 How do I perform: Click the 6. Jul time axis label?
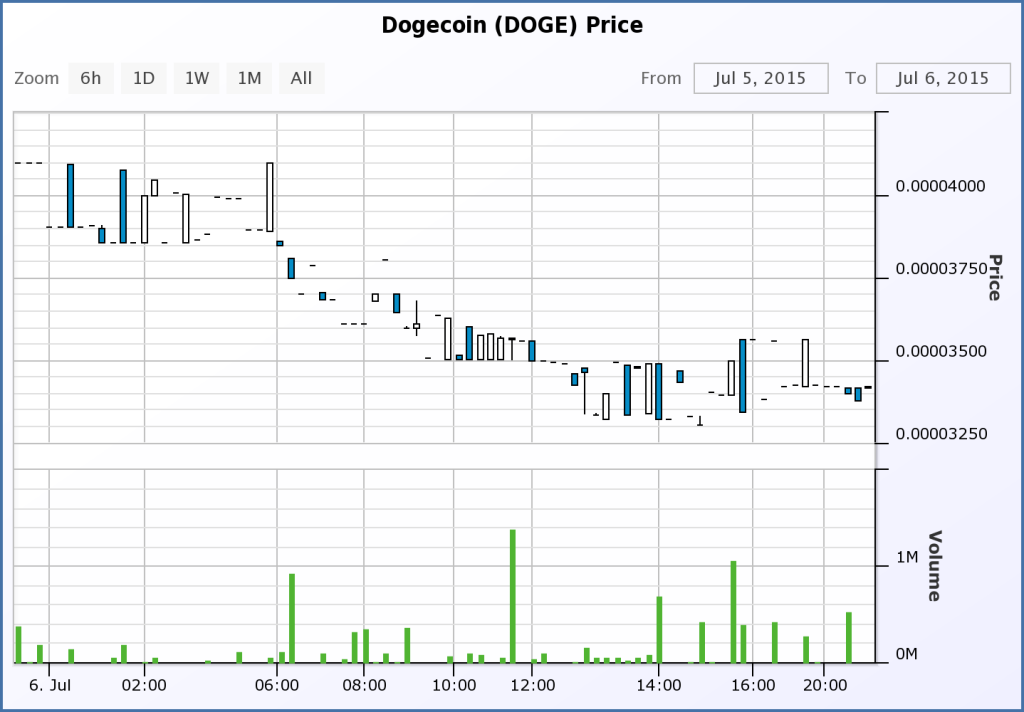pyautogui.click(x=49, y=686)
